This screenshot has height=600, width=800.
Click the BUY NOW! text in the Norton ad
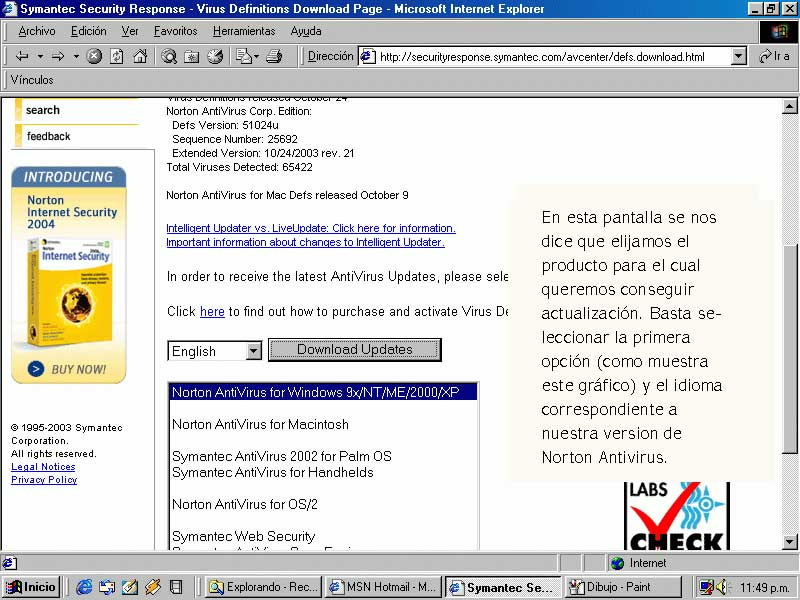coord(79,369)
